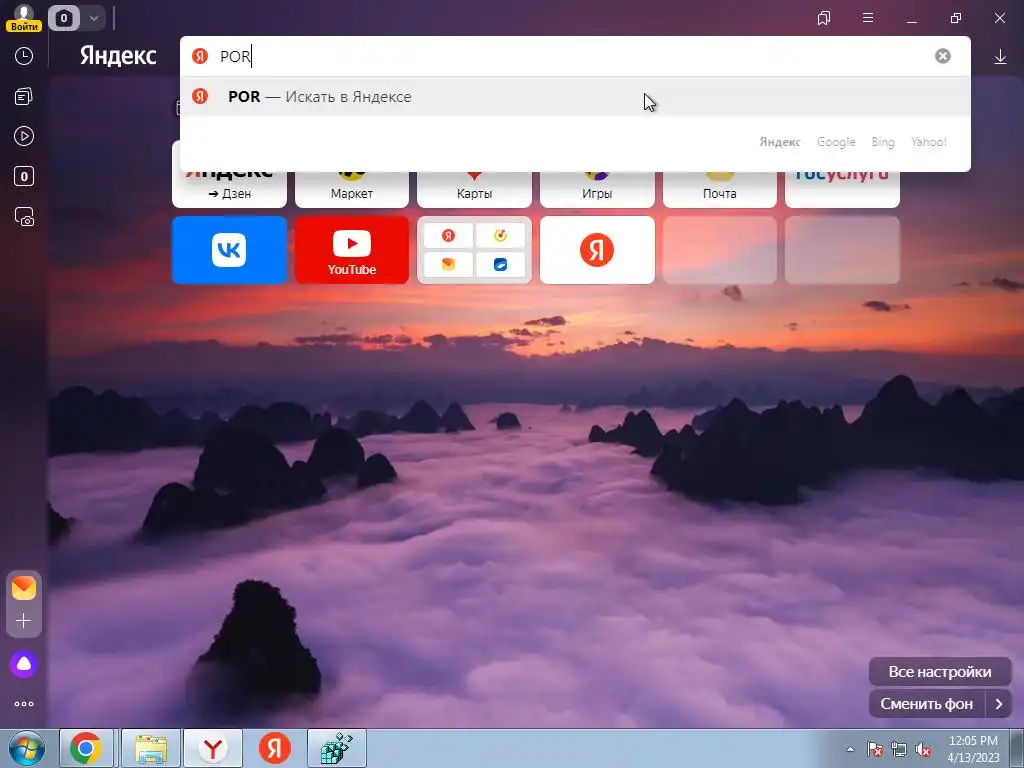1024x768 pixels.
Task: Click the Action Center flag tray icon
Action: click(874, 749)
